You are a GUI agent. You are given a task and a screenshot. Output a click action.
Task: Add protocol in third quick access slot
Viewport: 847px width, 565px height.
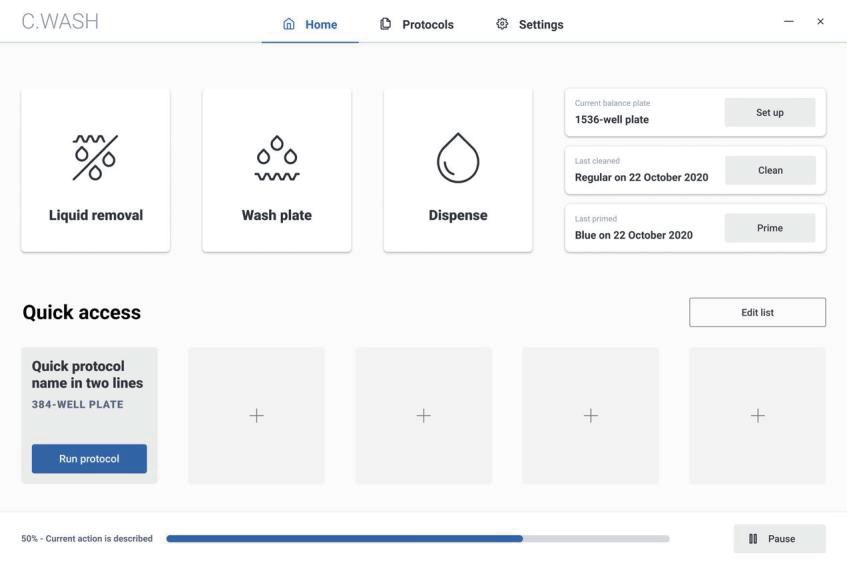click(423, 416)
